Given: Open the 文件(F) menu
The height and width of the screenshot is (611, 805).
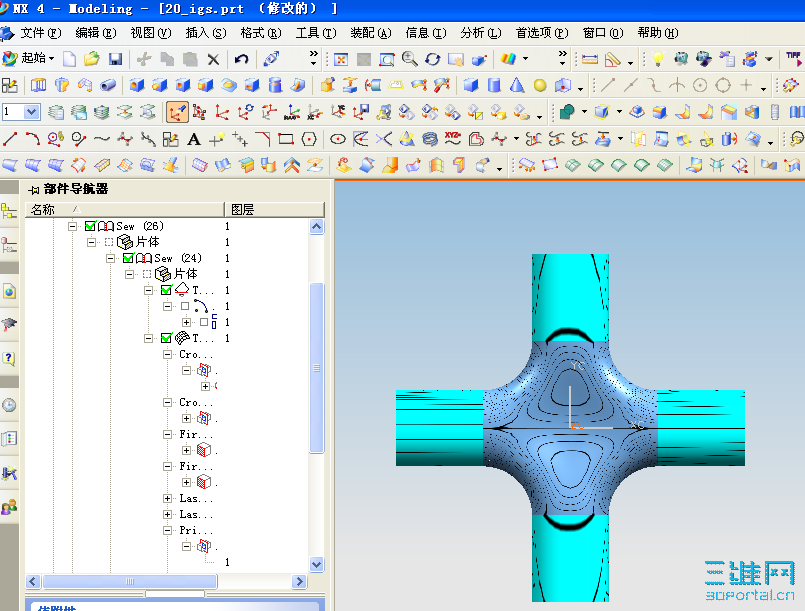Looking at the screenshot, I should [x=40, y=33].
